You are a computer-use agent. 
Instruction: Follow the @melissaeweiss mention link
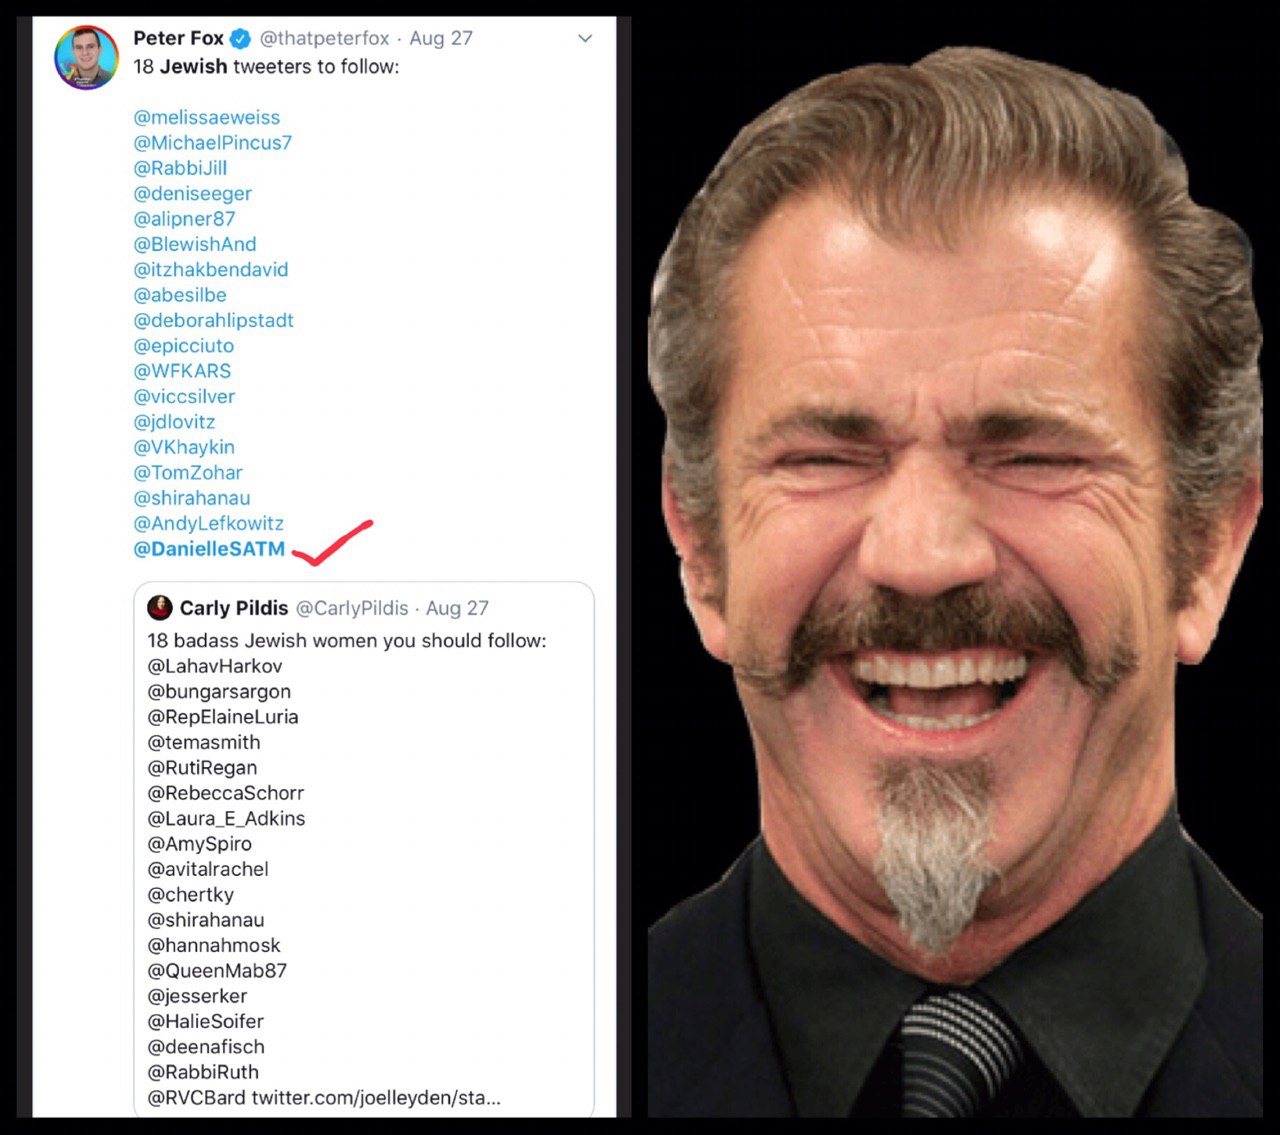pos(207,117)
